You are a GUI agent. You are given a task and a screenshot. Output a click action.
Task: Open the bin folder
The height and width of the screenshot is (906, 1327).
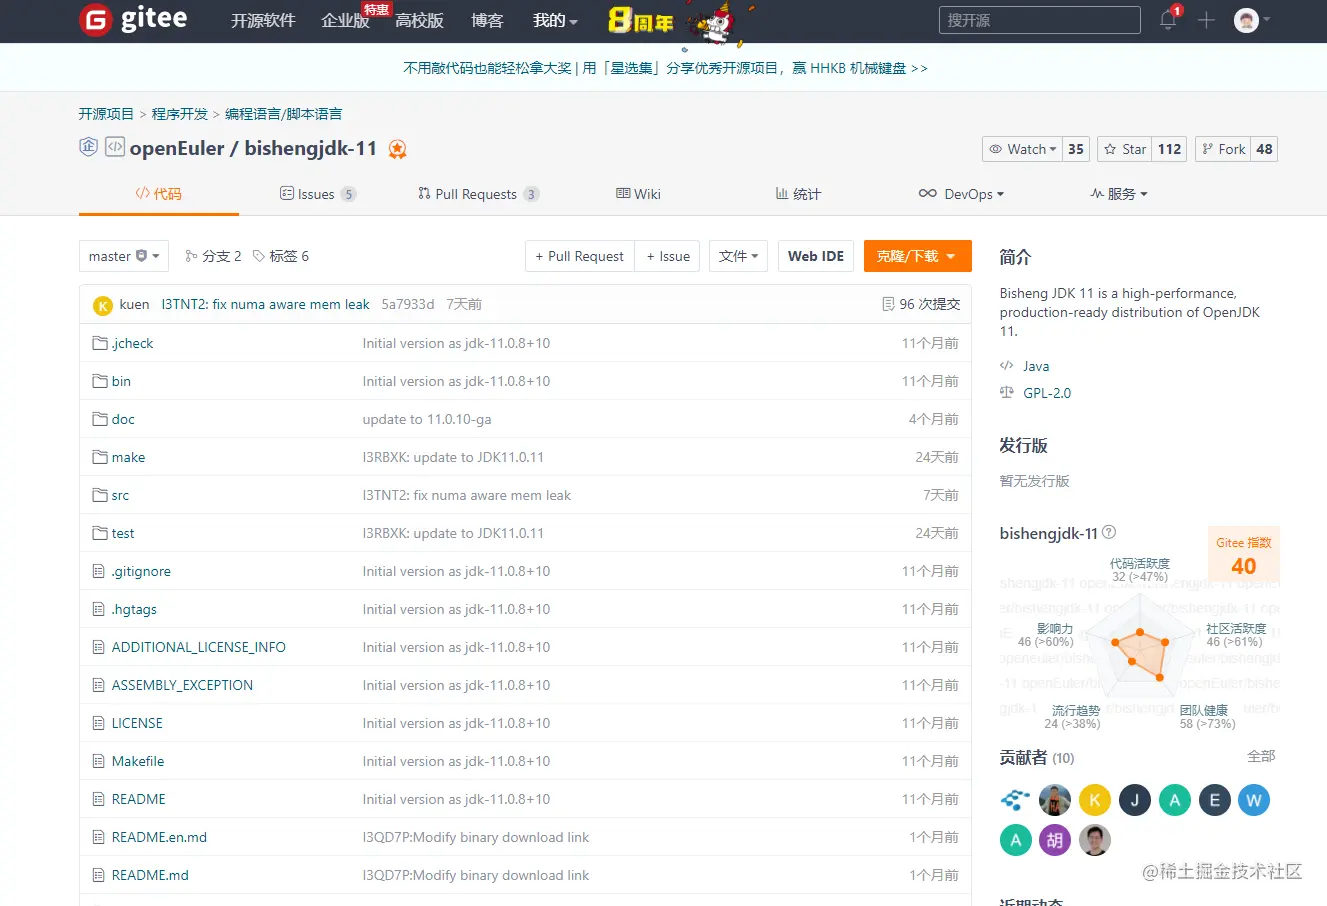121,381
